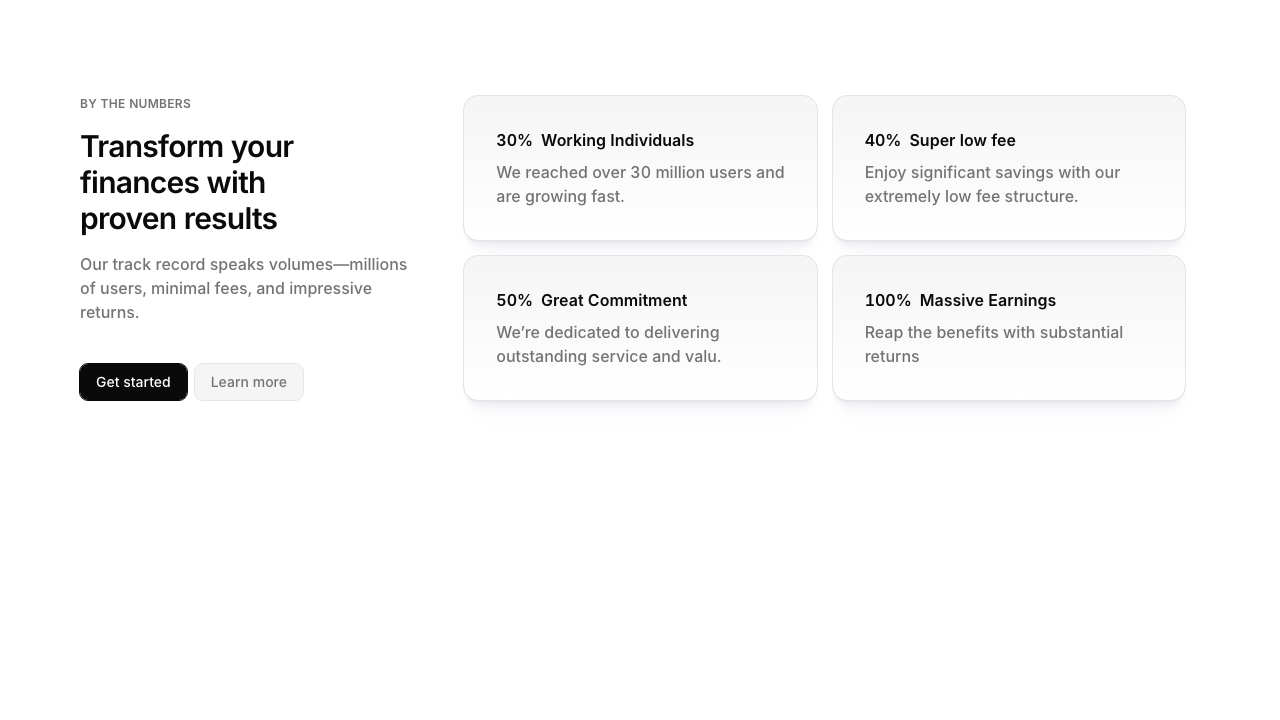
Task: Click the Get started button
Action: click(x=133, y=382)
